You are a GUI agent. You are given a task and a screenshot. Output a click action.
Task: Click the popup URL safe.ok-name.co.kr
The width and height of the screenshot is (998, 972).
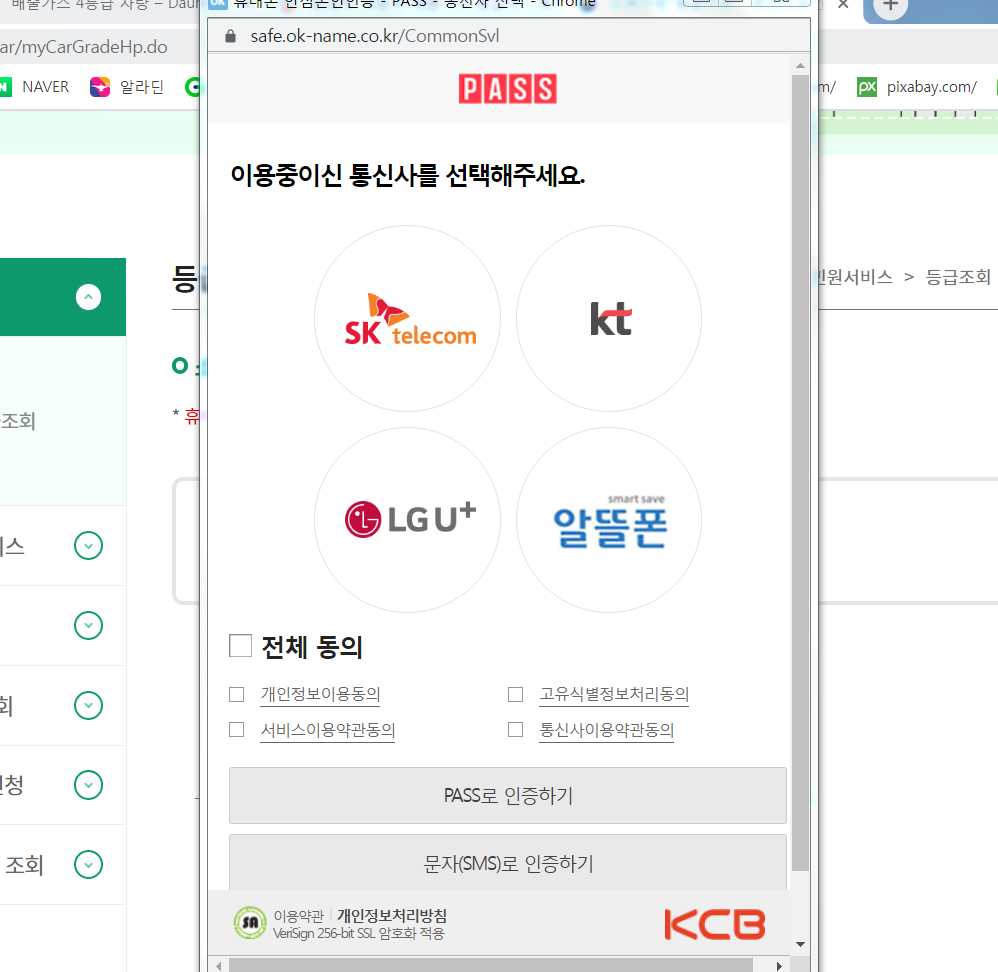tap(374, 36)
